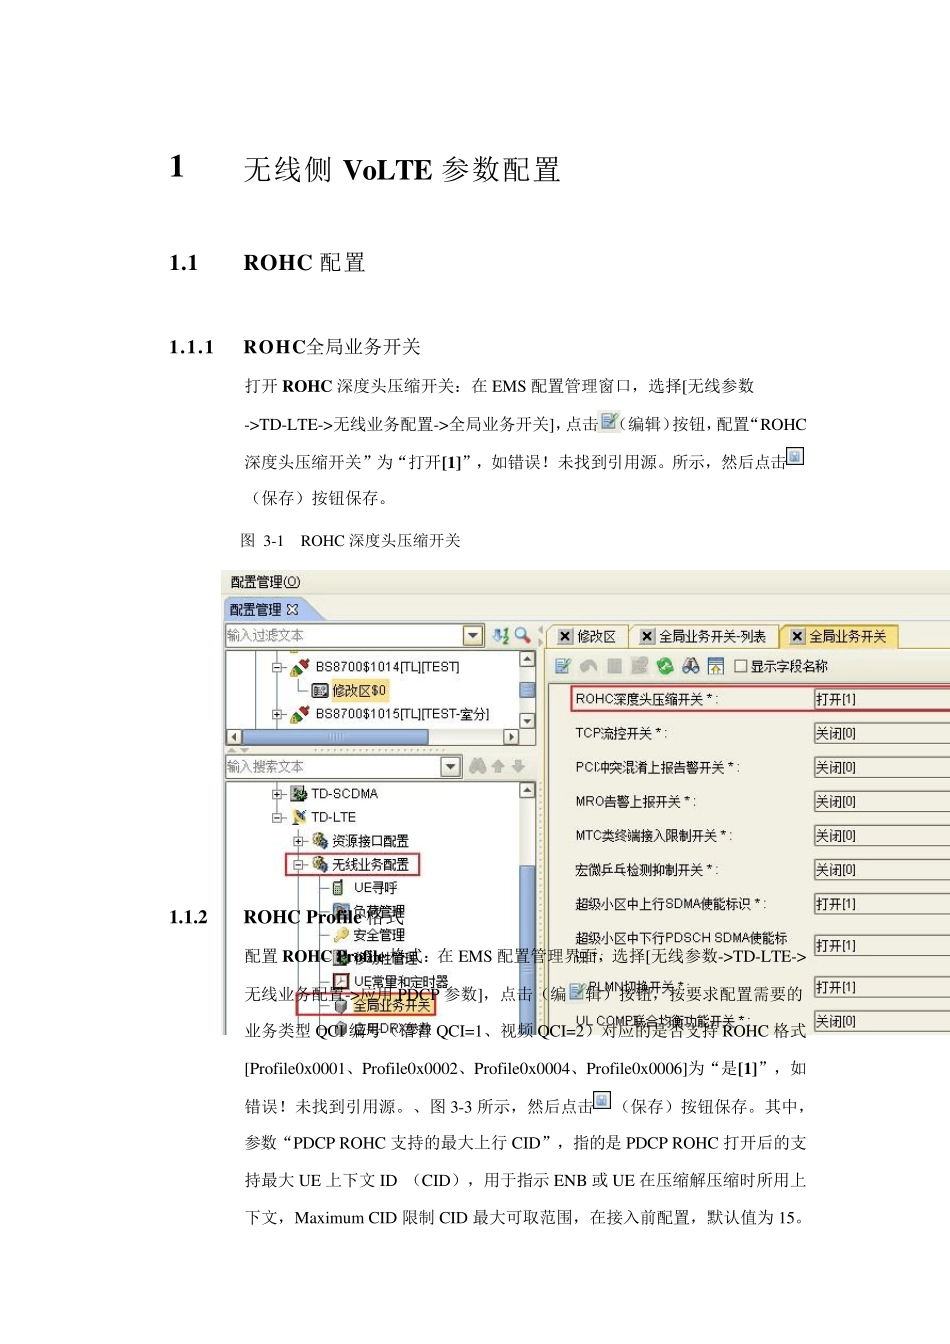Click the gray save icon in the toolbar

pos(614,666)
